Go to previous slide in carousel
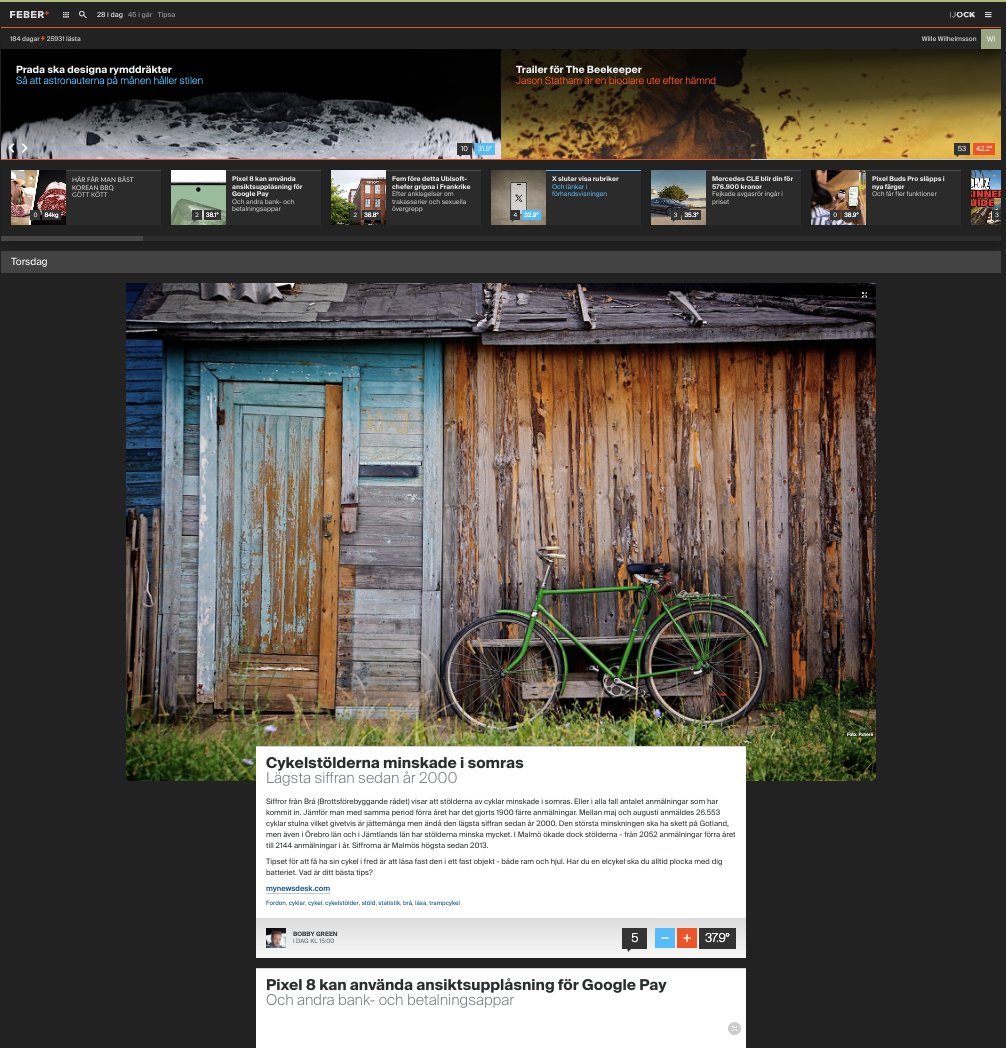This screenshot has height=1048, width=1006. pos(11,148)
